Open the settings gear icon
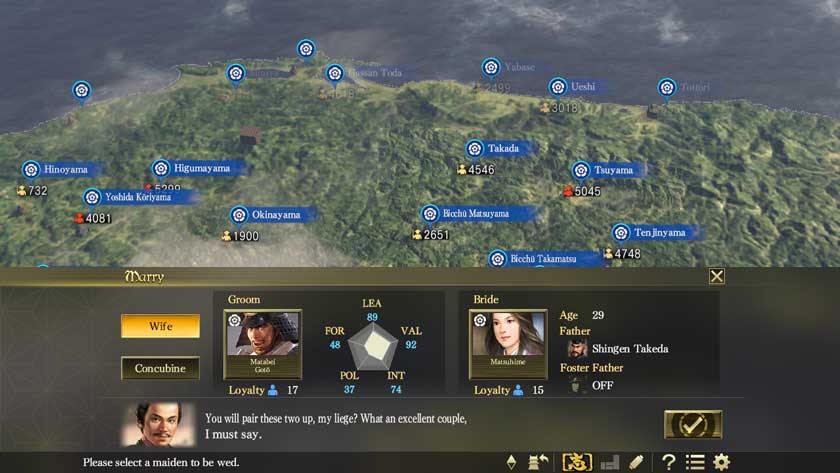Viewport: 840px width, 473px height. coord(722,462)
